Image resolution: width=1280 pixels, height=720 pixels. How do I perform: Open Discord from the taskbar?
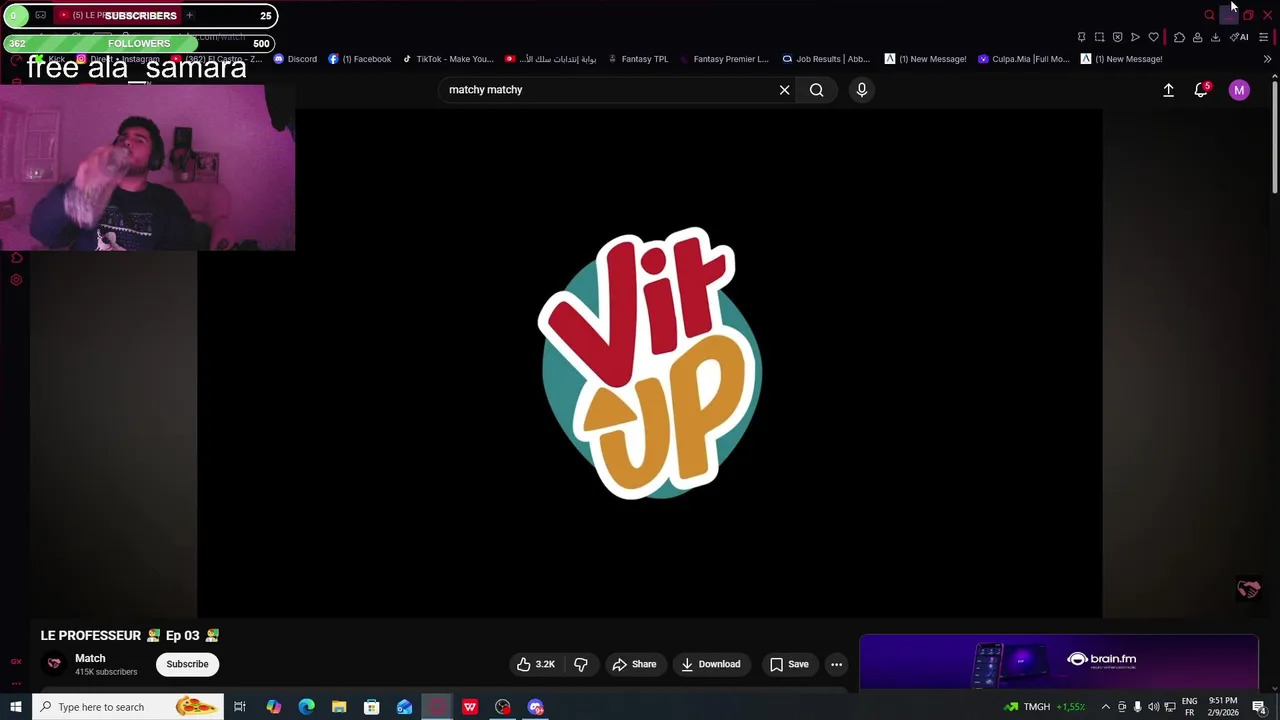point(535,707)
